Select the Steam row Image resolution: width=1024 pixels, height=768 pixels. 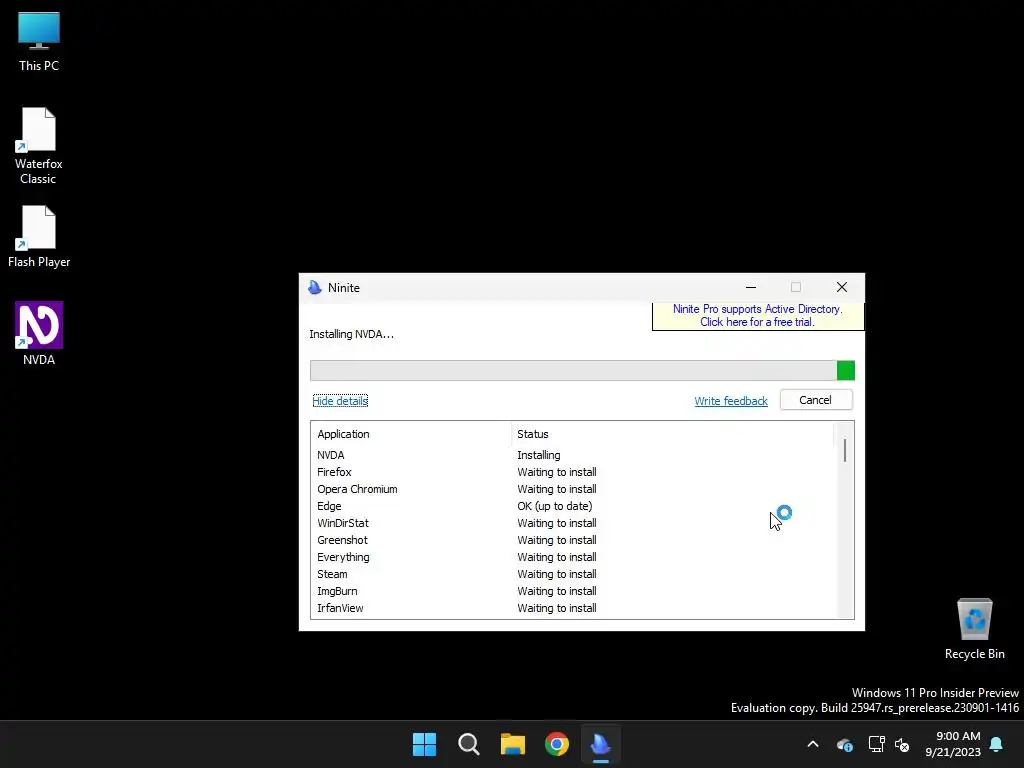573,573
